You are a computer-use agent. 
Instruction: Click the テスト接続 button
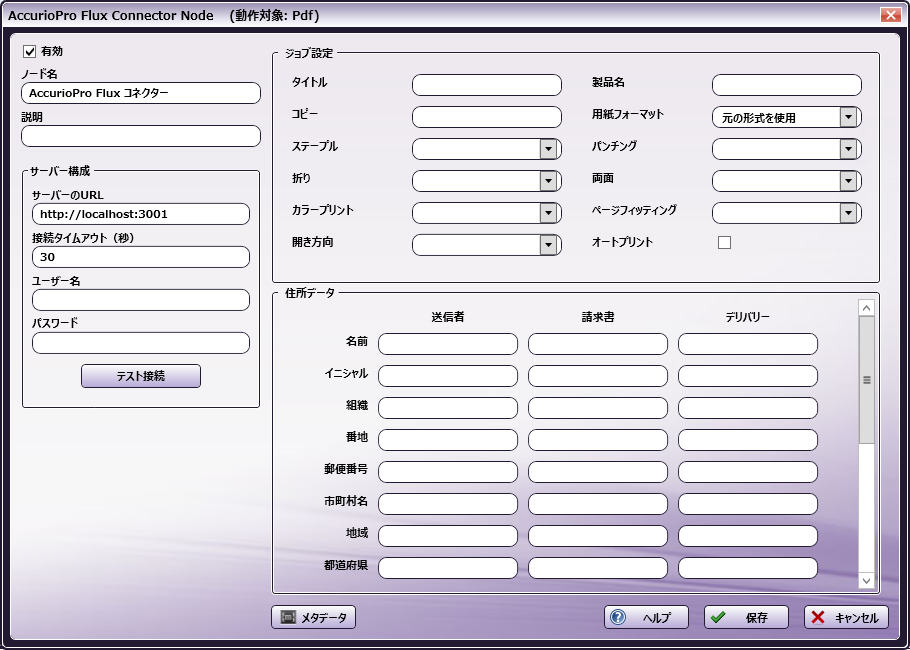(141, 376)
